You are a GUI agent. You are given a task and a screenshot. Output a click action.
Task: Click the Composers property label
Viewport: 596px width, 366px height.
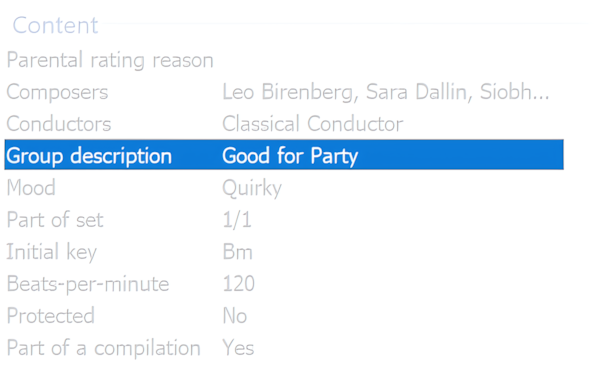pos(57,92)
